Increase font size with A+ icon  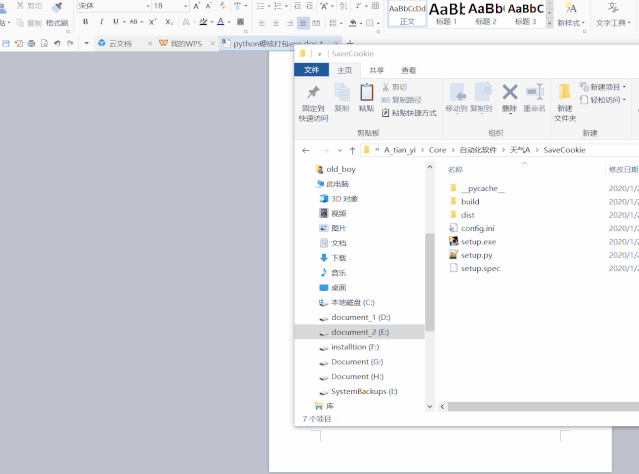pyautogui.click(x=197, y=6)
